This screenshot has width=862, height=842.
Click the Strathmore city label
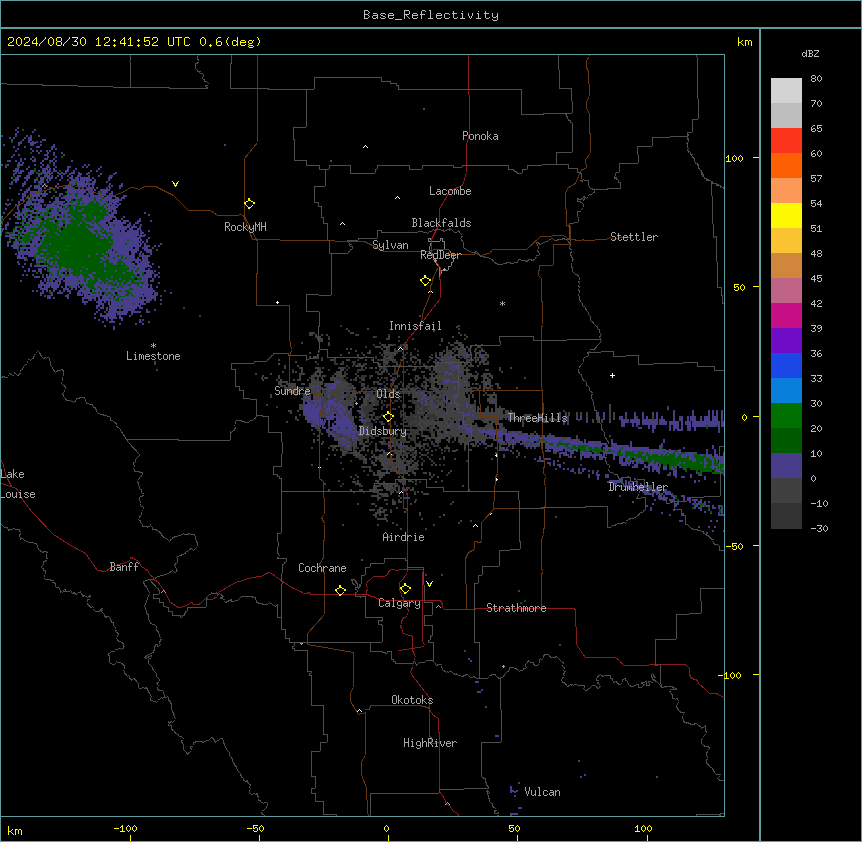click(516, 608)
